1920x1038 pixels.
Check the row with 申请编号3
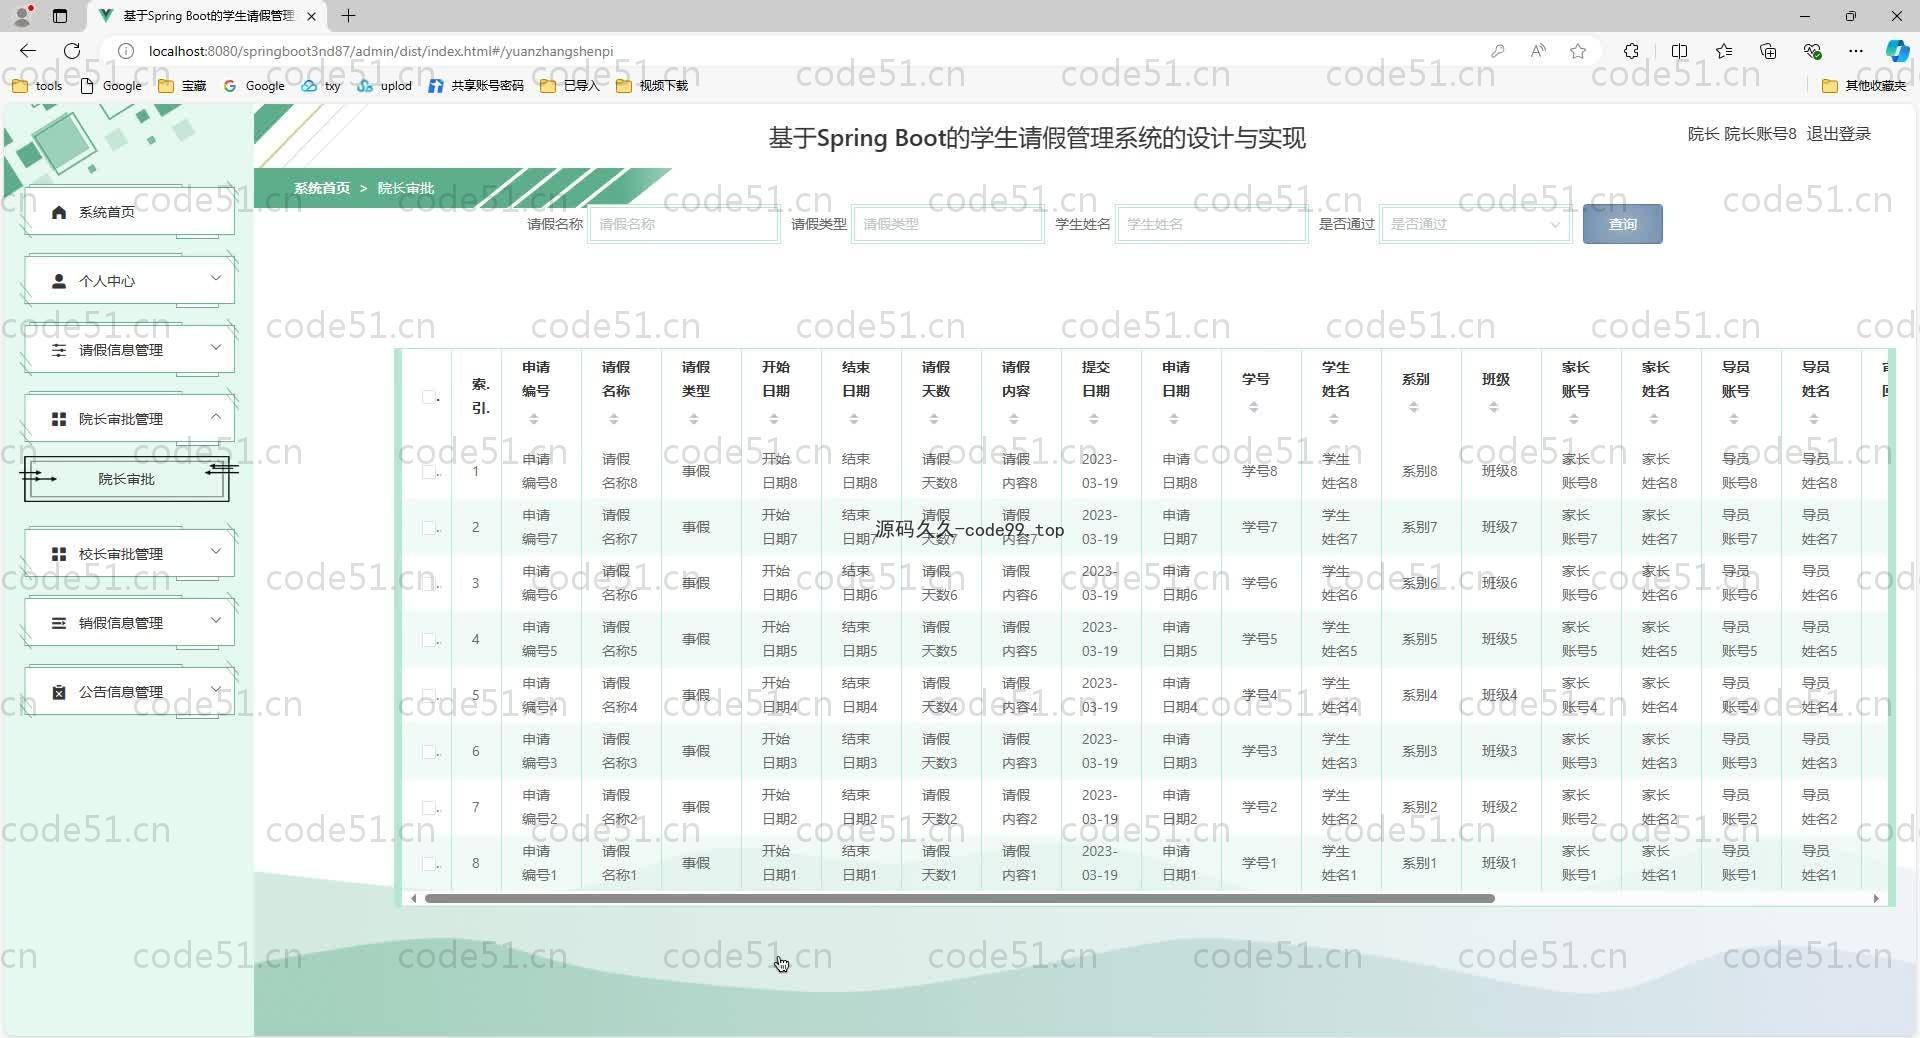coord(428,751)
